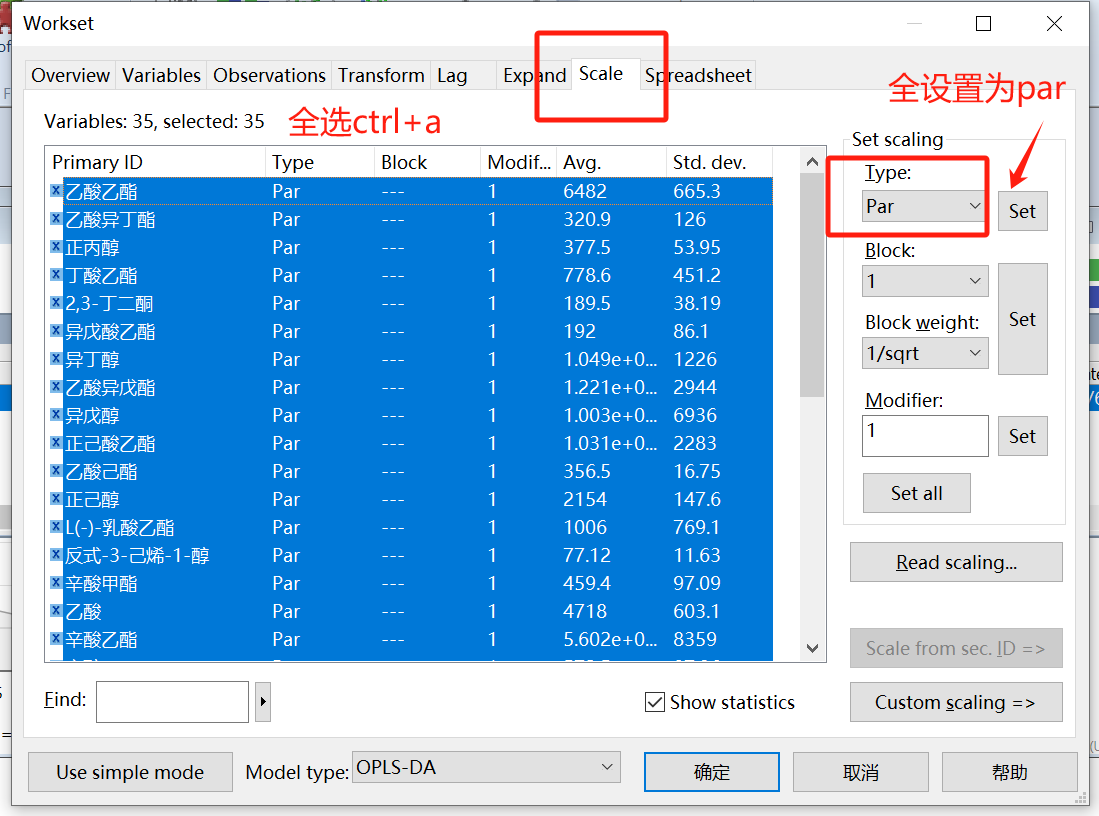Expand the Block number dropdown
The width and height of the screenshot is (1099, 816).
click(924, 281)
